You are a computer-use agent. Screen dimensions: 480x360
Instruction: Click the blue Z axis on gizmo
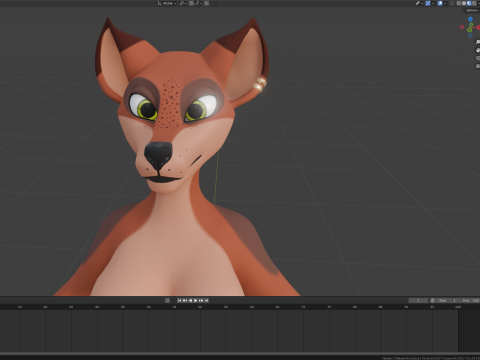coord(470,19)
